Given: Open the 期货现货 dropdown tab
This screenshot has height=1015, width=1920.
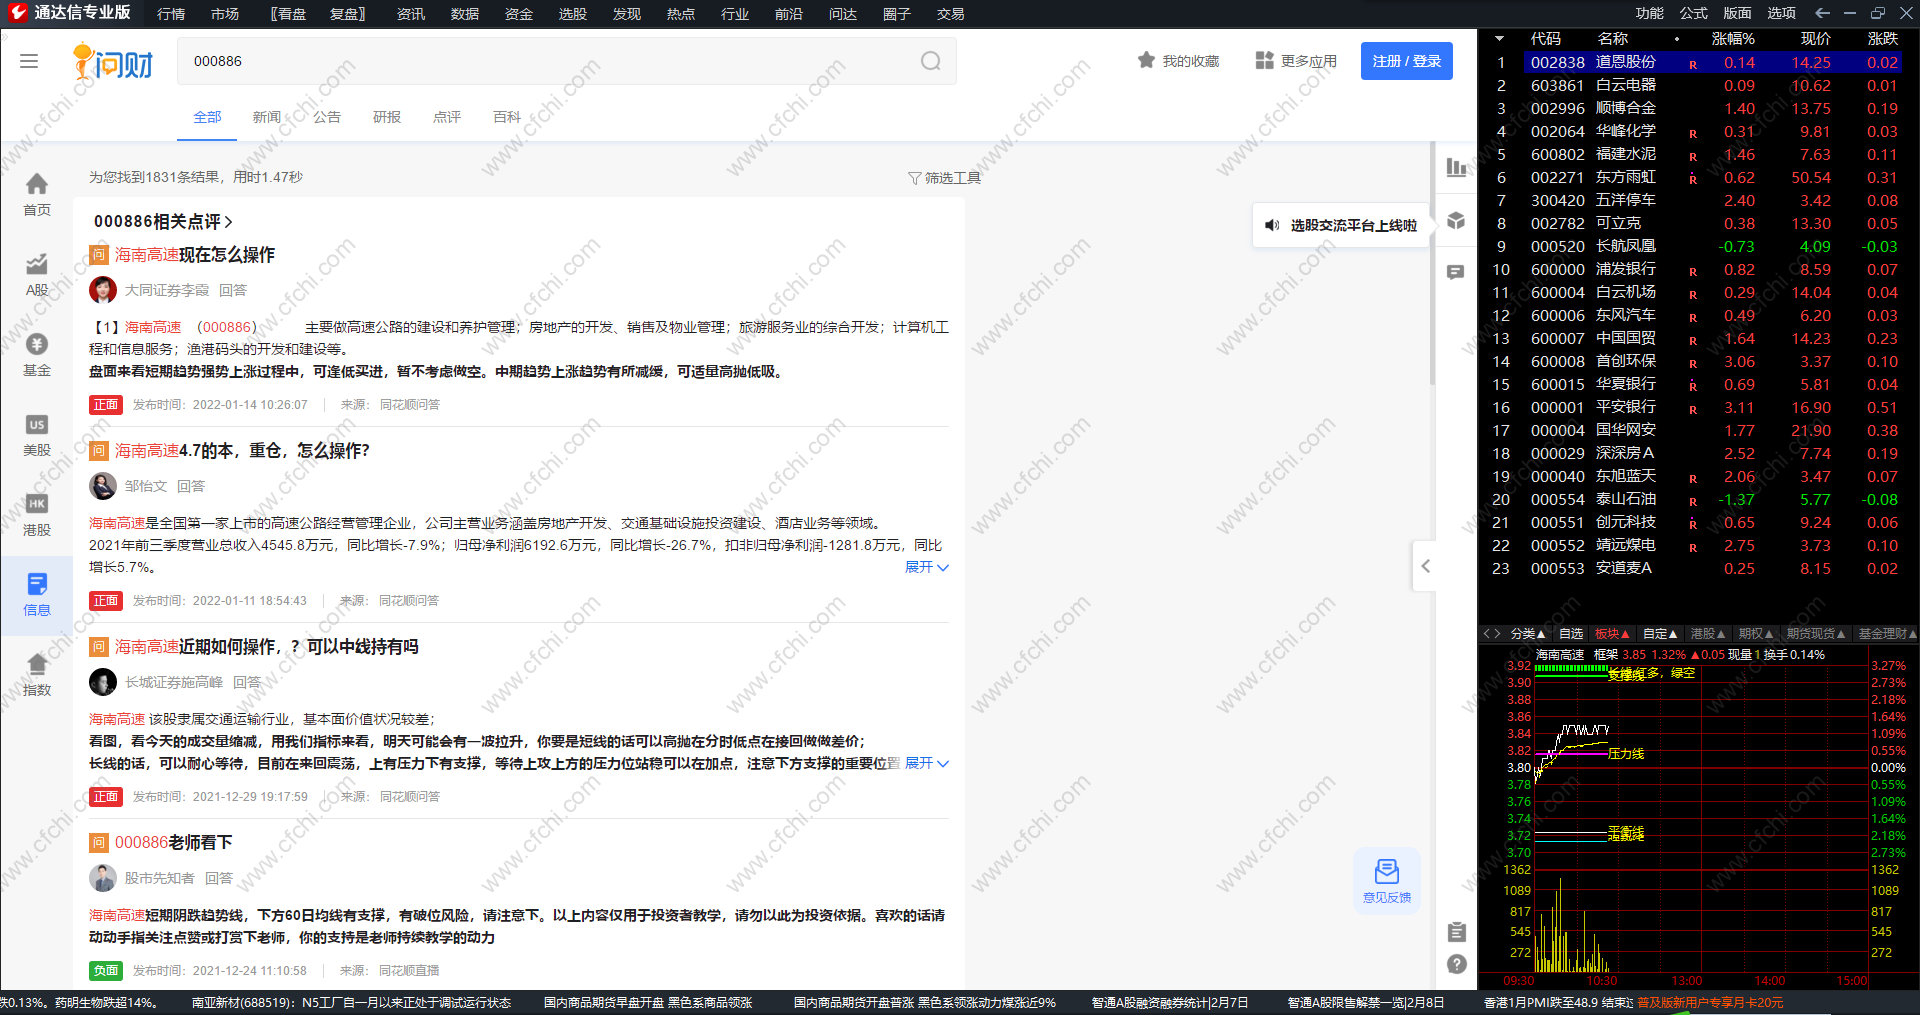Looking at the screenshot, I should [1816, 634].
